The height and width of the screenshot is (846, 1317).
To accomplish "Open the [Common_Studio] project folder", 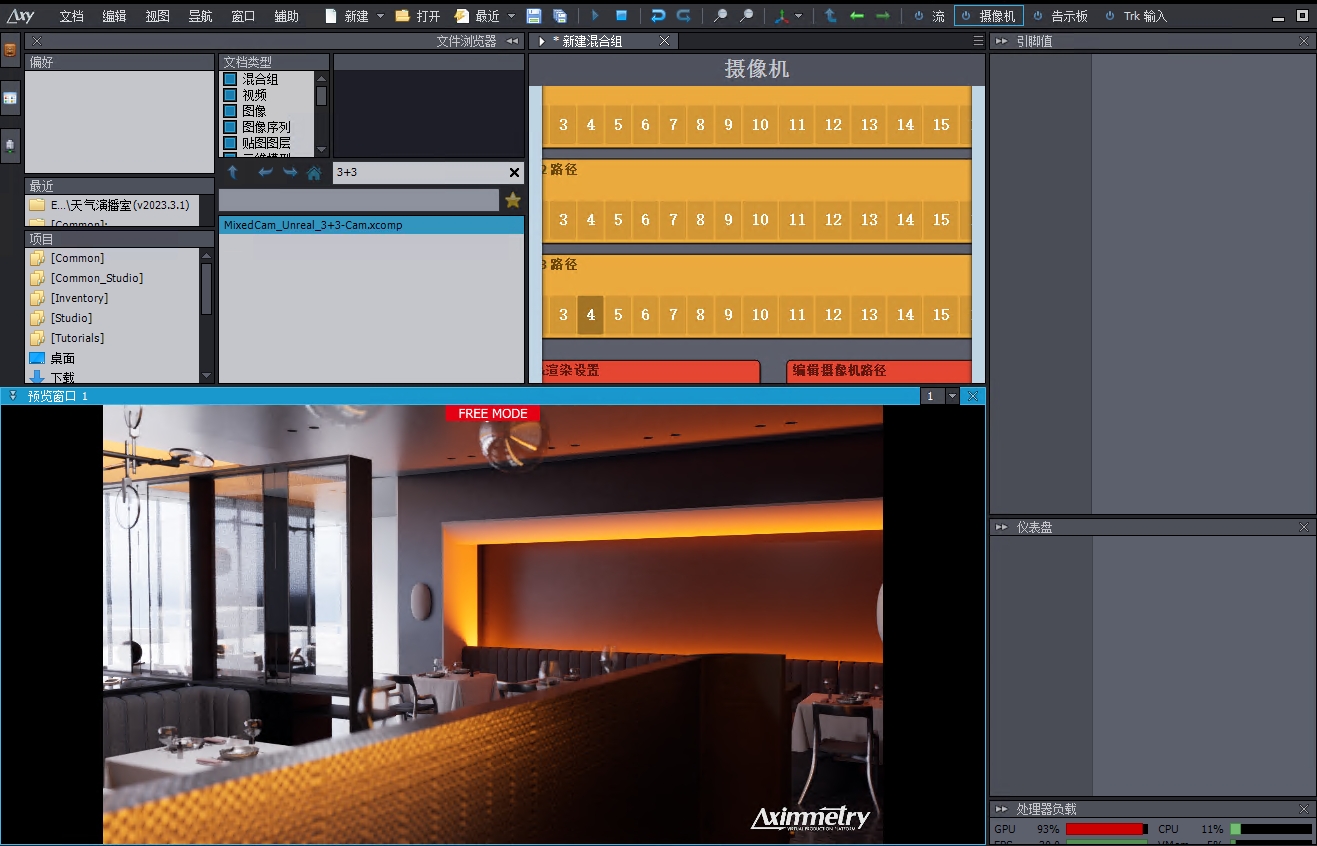I will [97, 278].
